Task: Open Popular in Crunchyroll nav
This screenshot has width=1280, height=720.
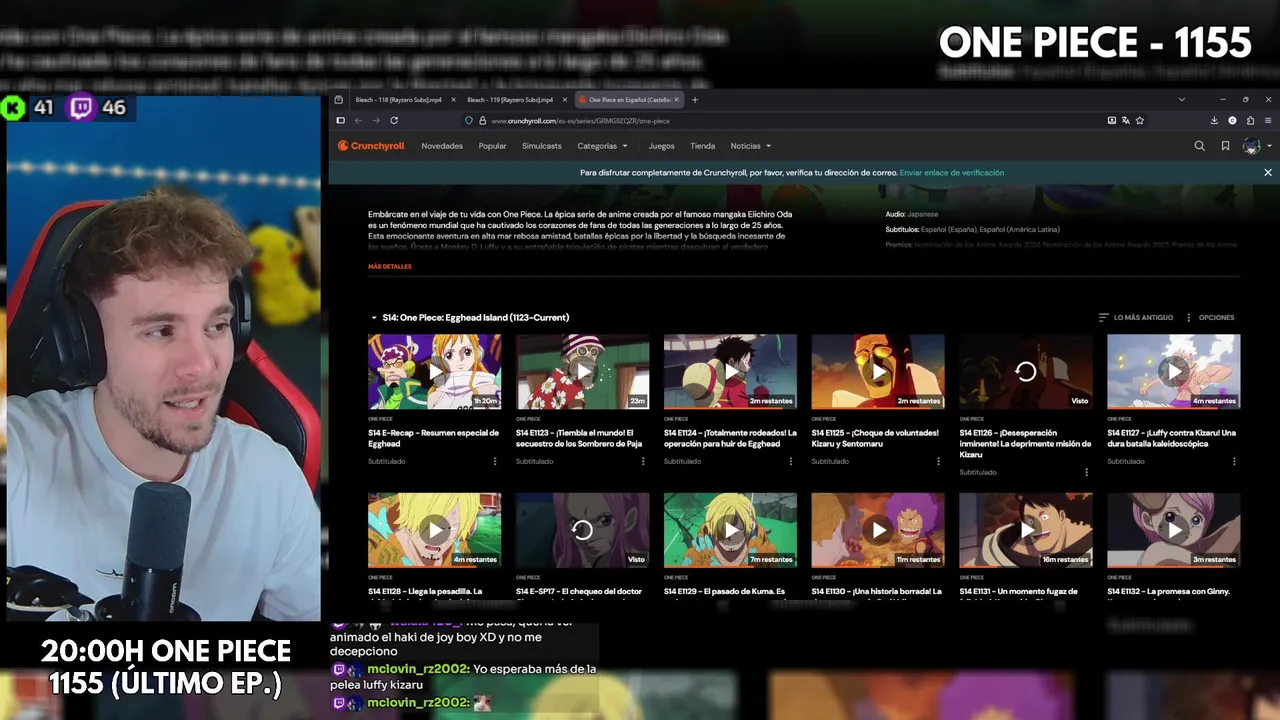Action: click(x=492, y=146)
